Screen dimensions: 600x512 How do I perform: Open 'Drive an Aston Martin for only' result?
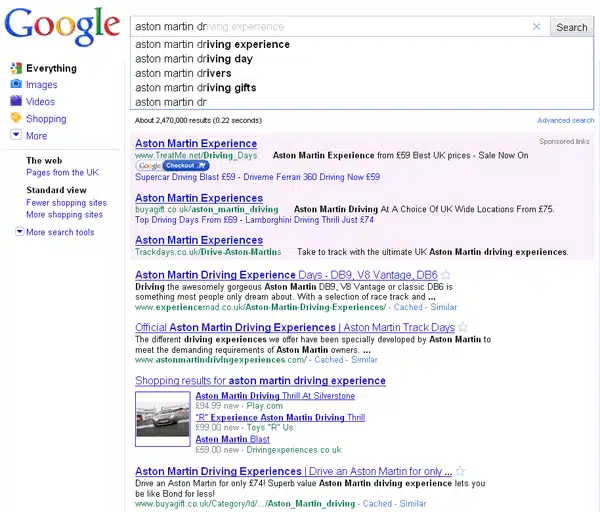[293, 471]
